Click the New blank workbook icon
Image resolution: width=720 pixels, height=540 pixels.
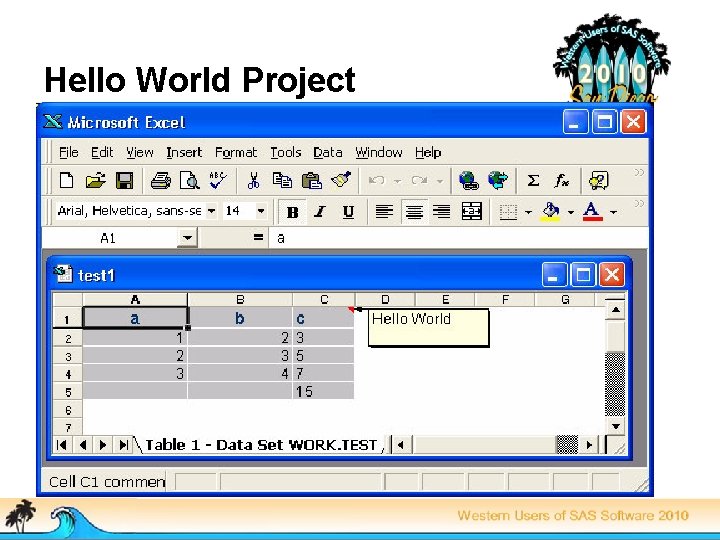pyautogui.click(x=67, y=180)
